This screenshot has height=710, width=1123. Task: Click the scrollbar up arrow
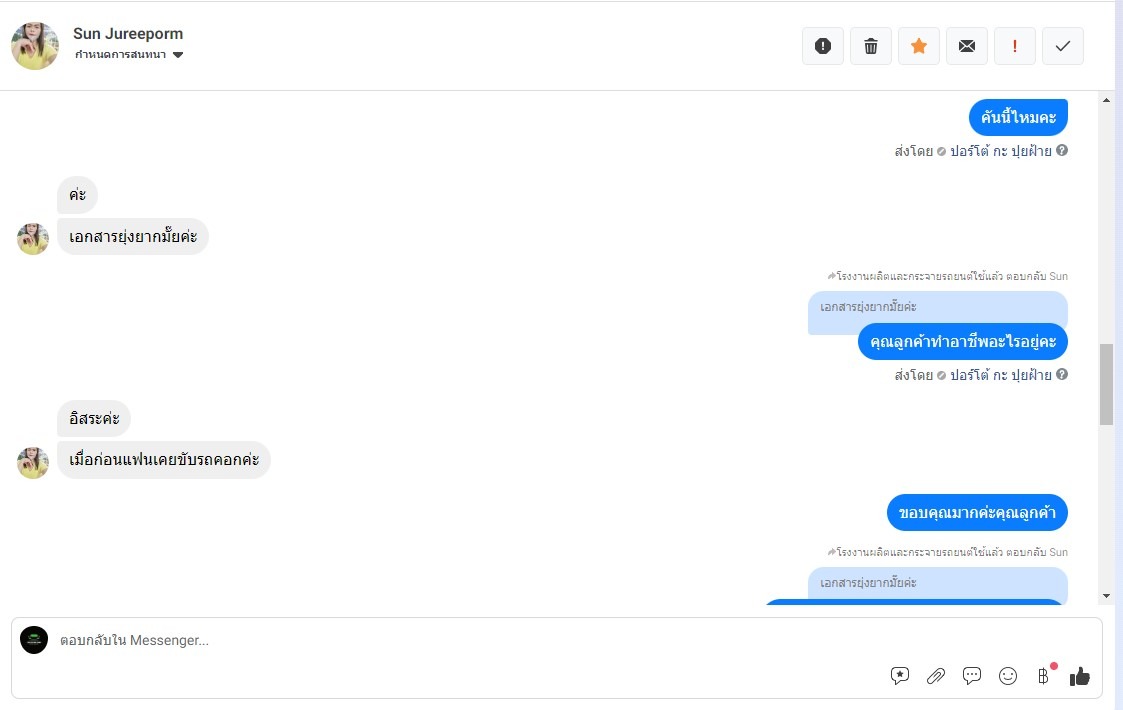1107,100
